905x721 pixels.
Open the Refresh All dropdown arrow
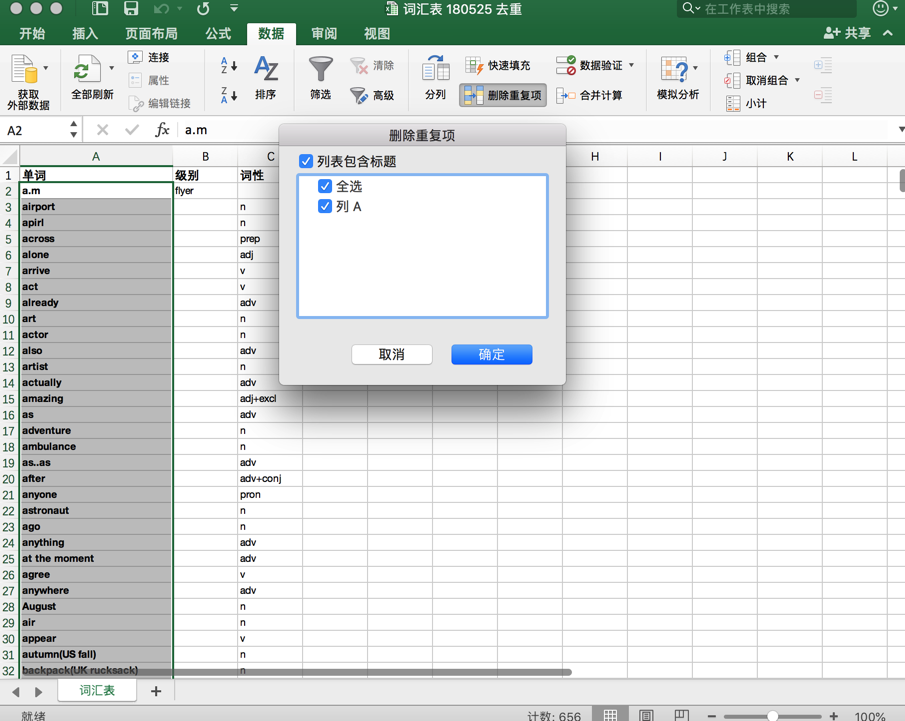point(111,68)
